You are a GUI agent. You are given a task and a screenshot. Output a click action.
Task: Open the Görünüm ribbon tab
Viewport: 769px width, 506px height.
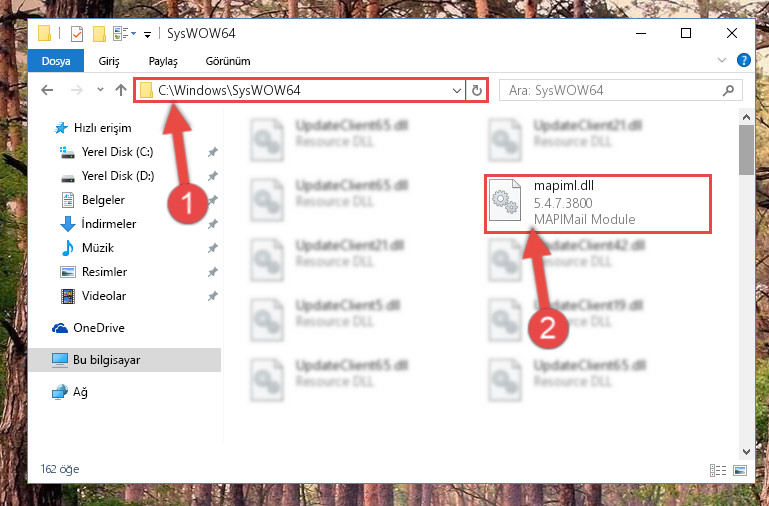(x=228, y=61)
